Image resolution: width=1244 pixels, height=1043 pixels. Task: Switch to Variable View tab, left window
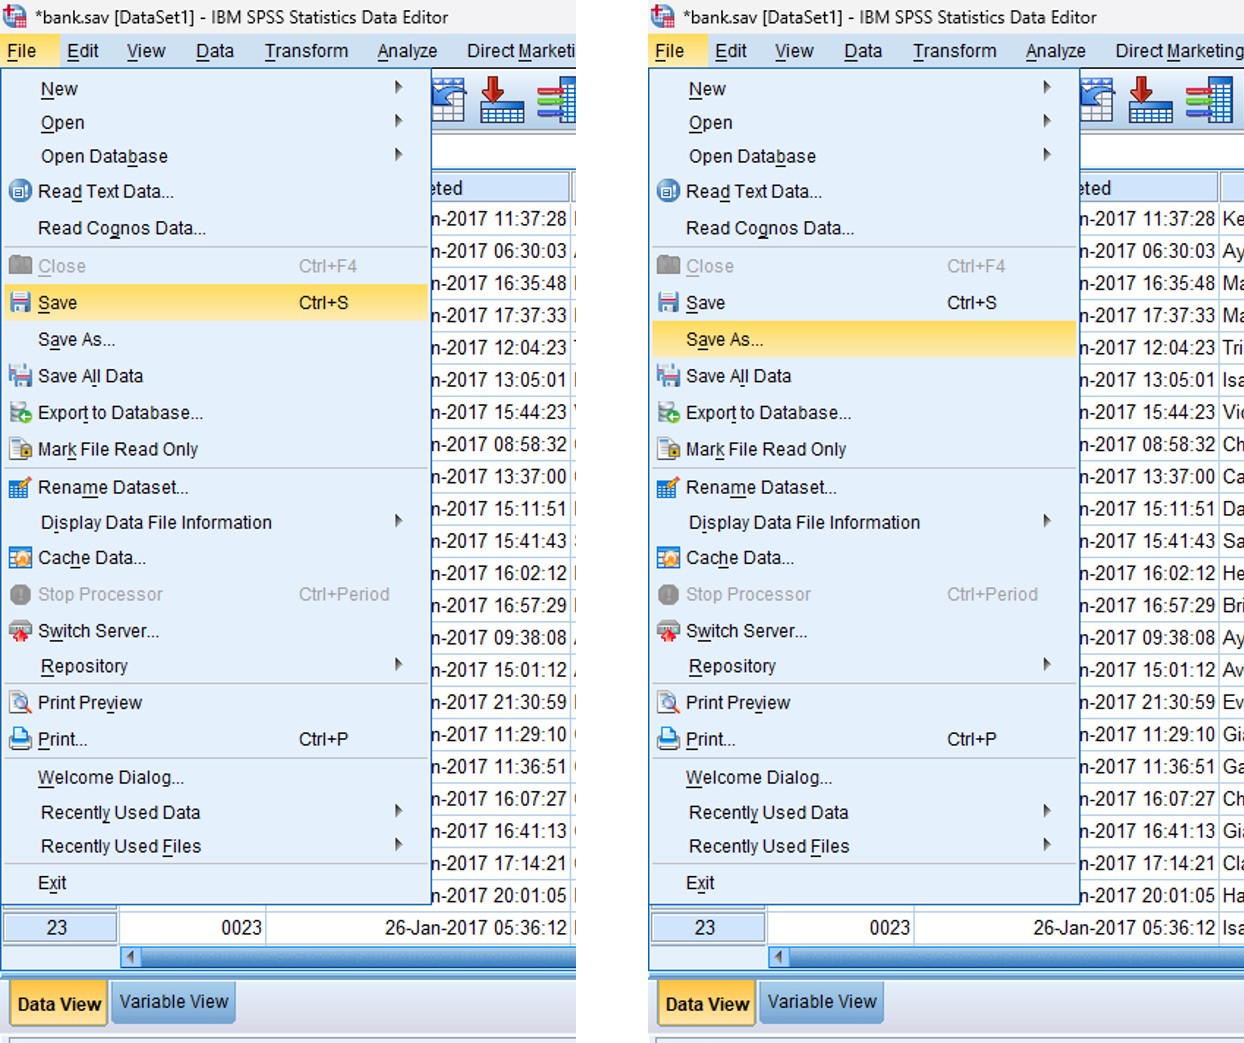click(174, 1002)
